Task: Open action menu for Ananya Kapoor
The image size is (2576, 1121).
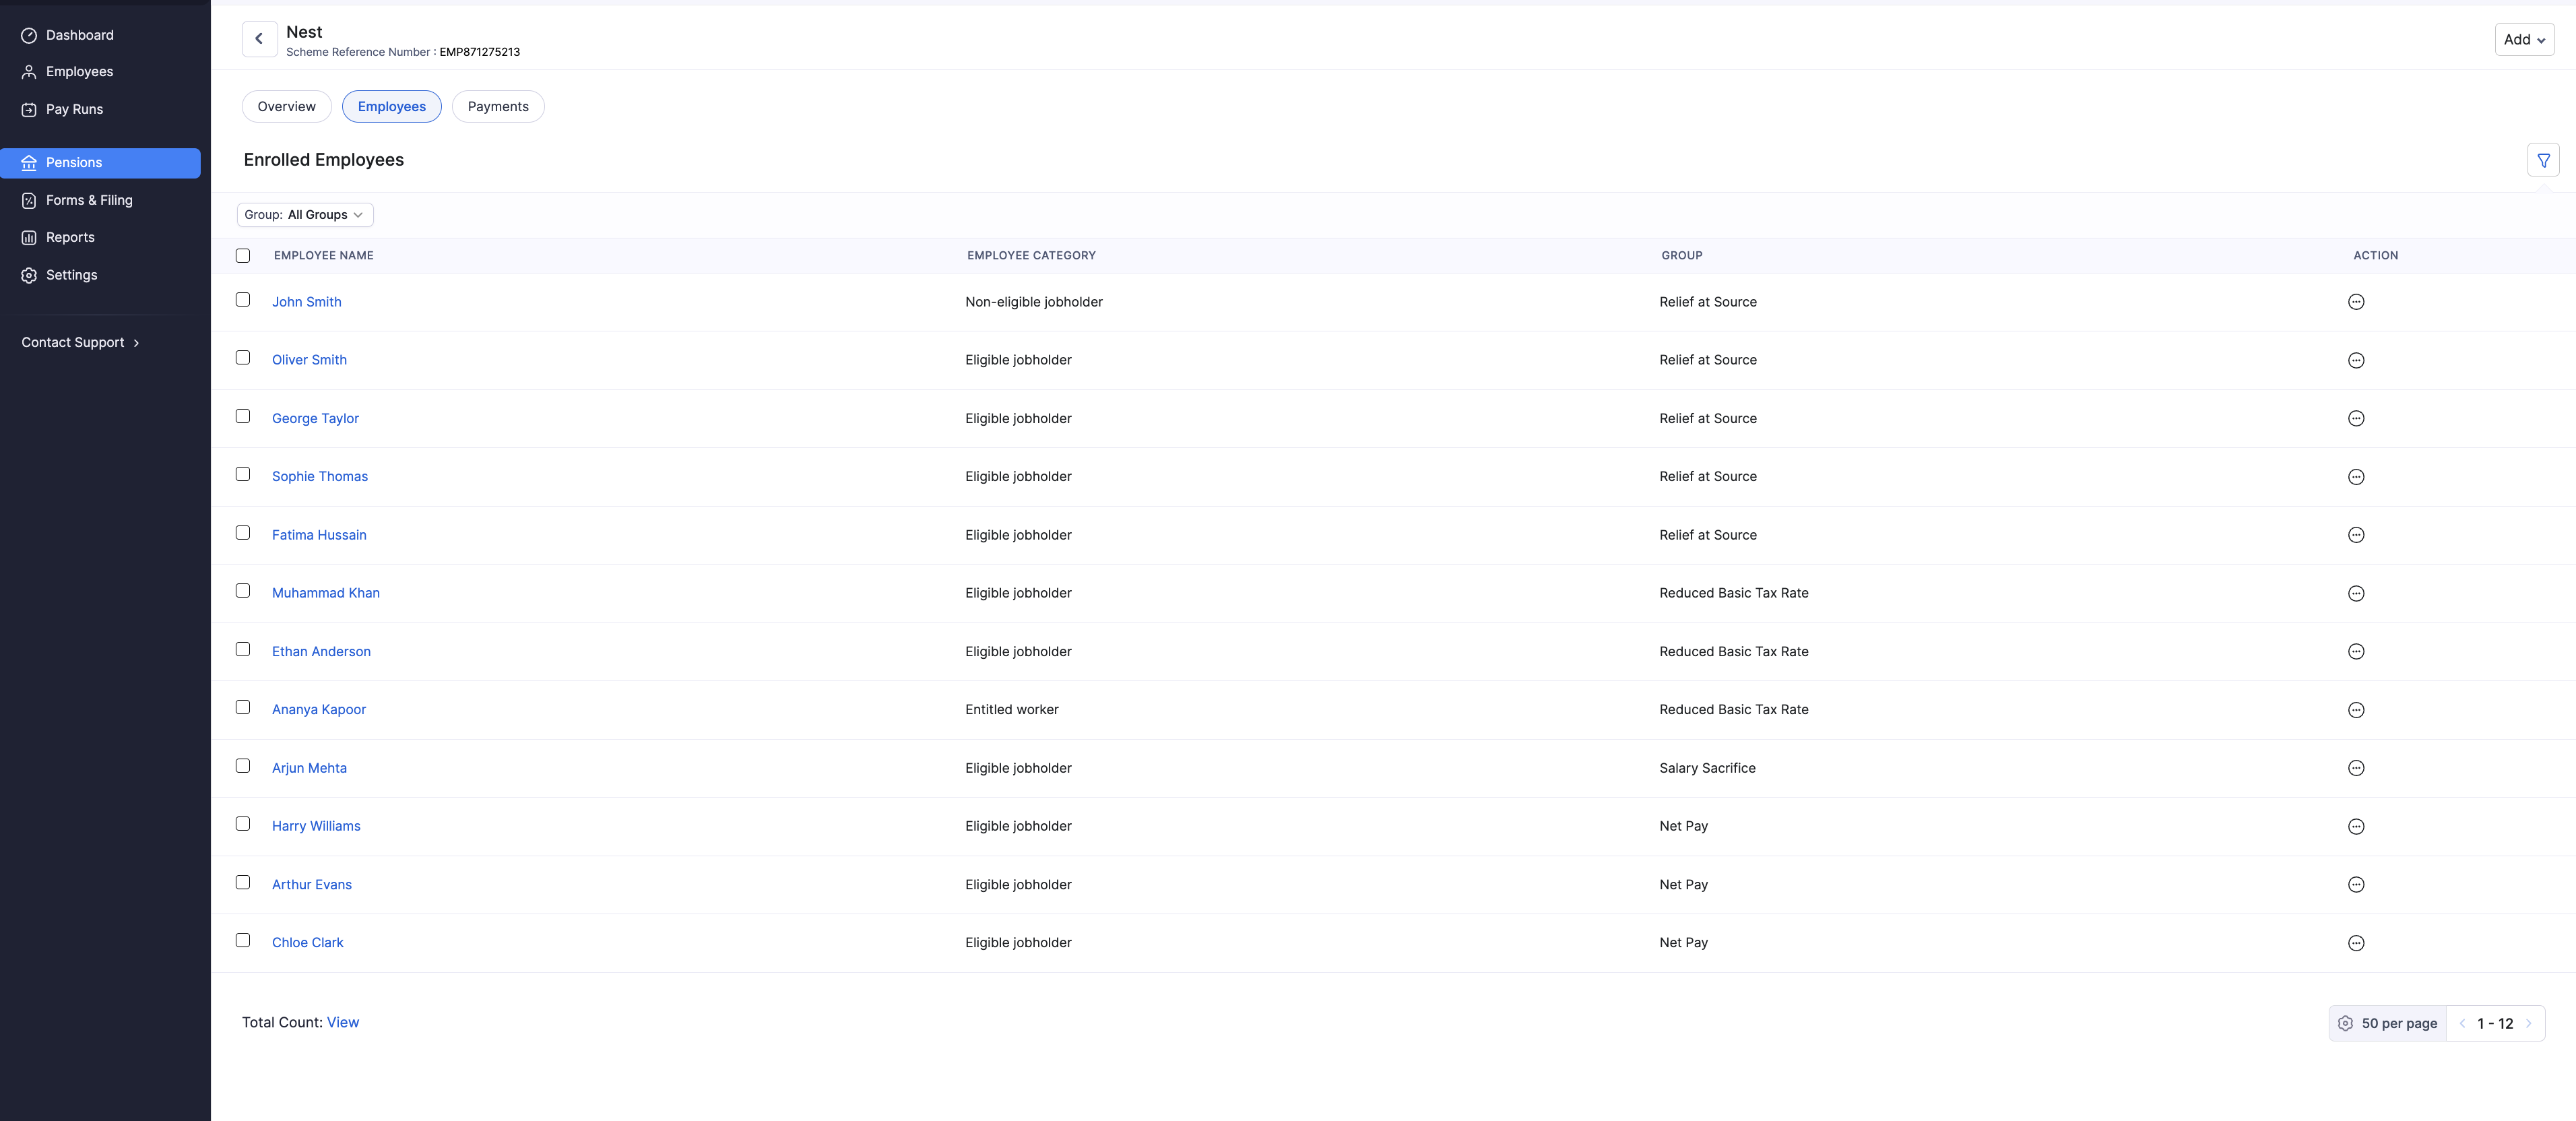Action: tap(2356, 710)
